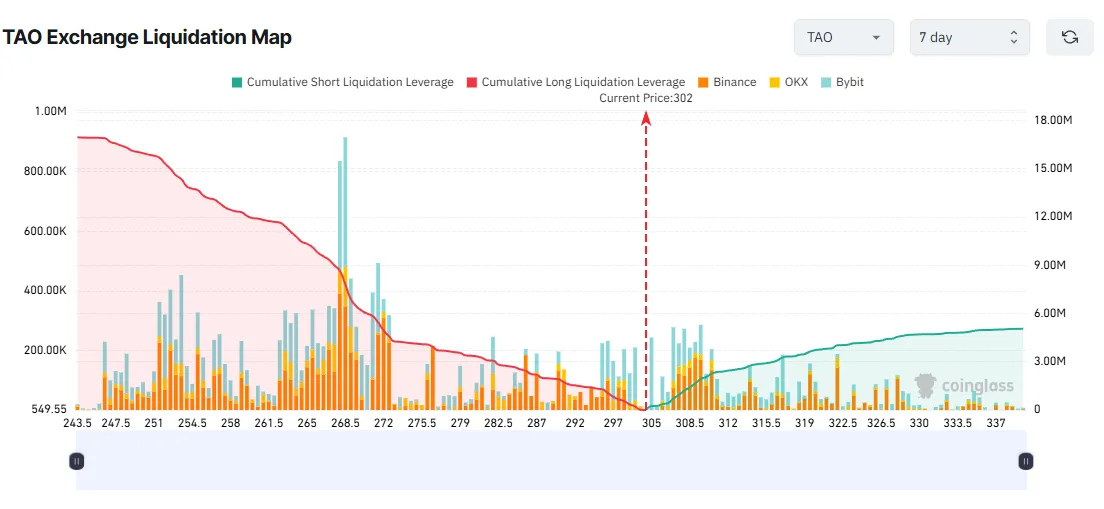Toggle the Binance legend series

727,82
